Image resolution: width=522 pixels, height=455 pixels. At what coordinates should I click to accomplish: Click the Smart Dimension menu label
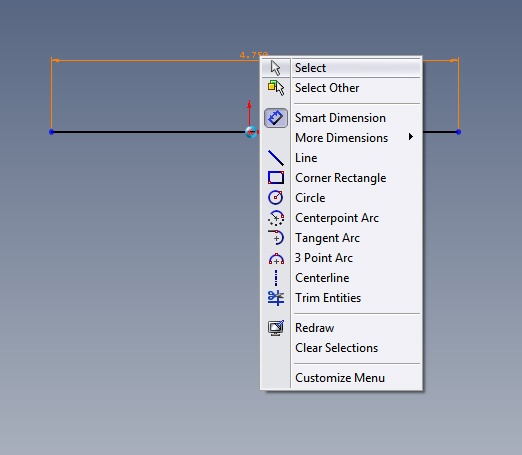point(340,118)
